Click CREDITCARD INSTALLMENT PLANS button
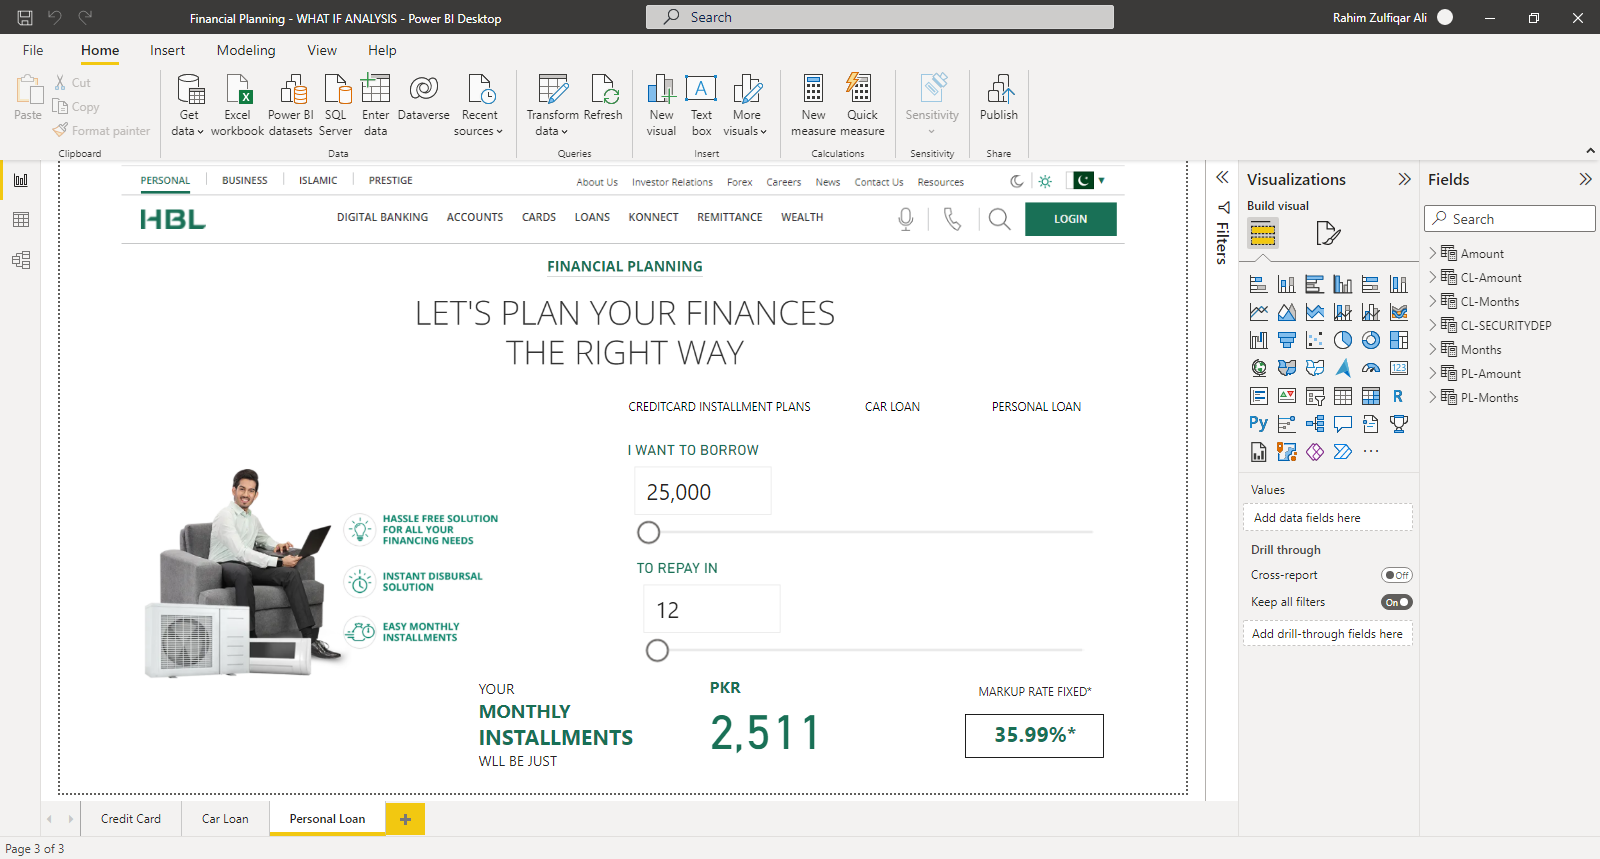 pyautogui.click(x=719, y=407)
